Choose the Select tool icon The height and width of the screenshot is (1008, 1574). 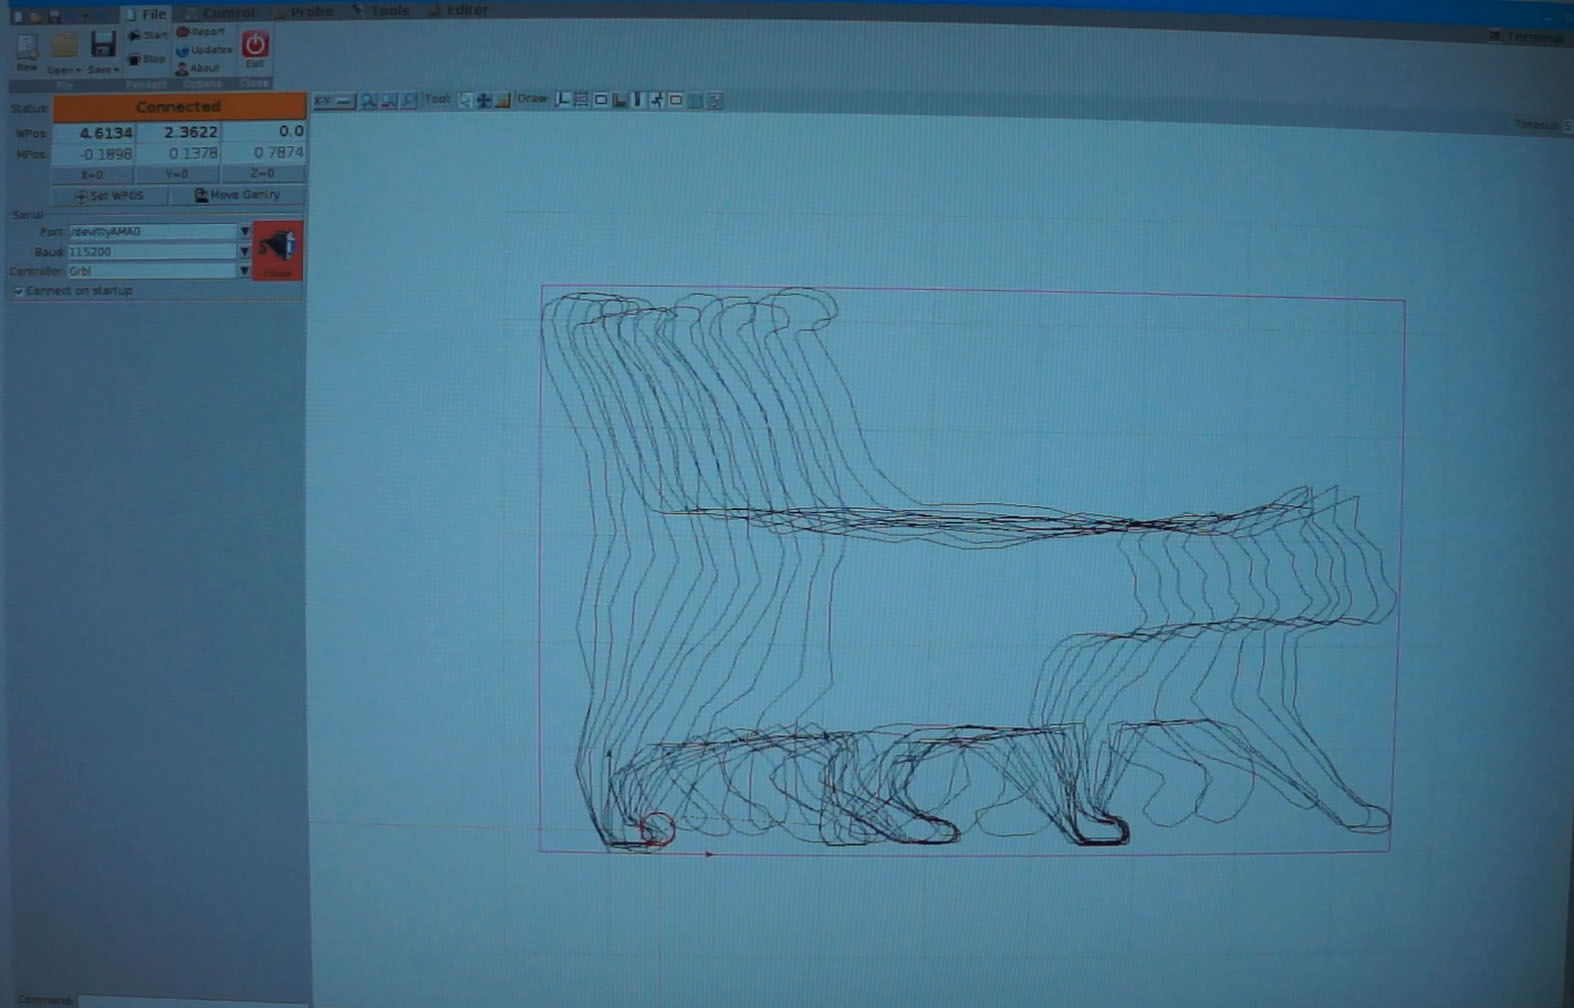coord(465,100)
